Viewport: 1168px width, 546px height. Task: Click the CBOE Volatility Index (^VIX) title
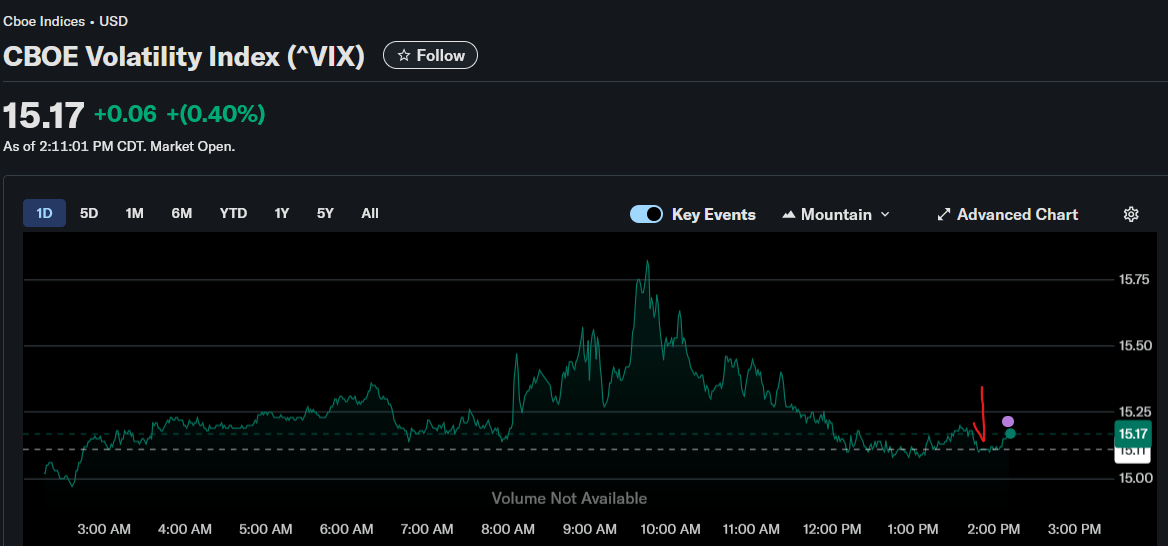[184, 57]
